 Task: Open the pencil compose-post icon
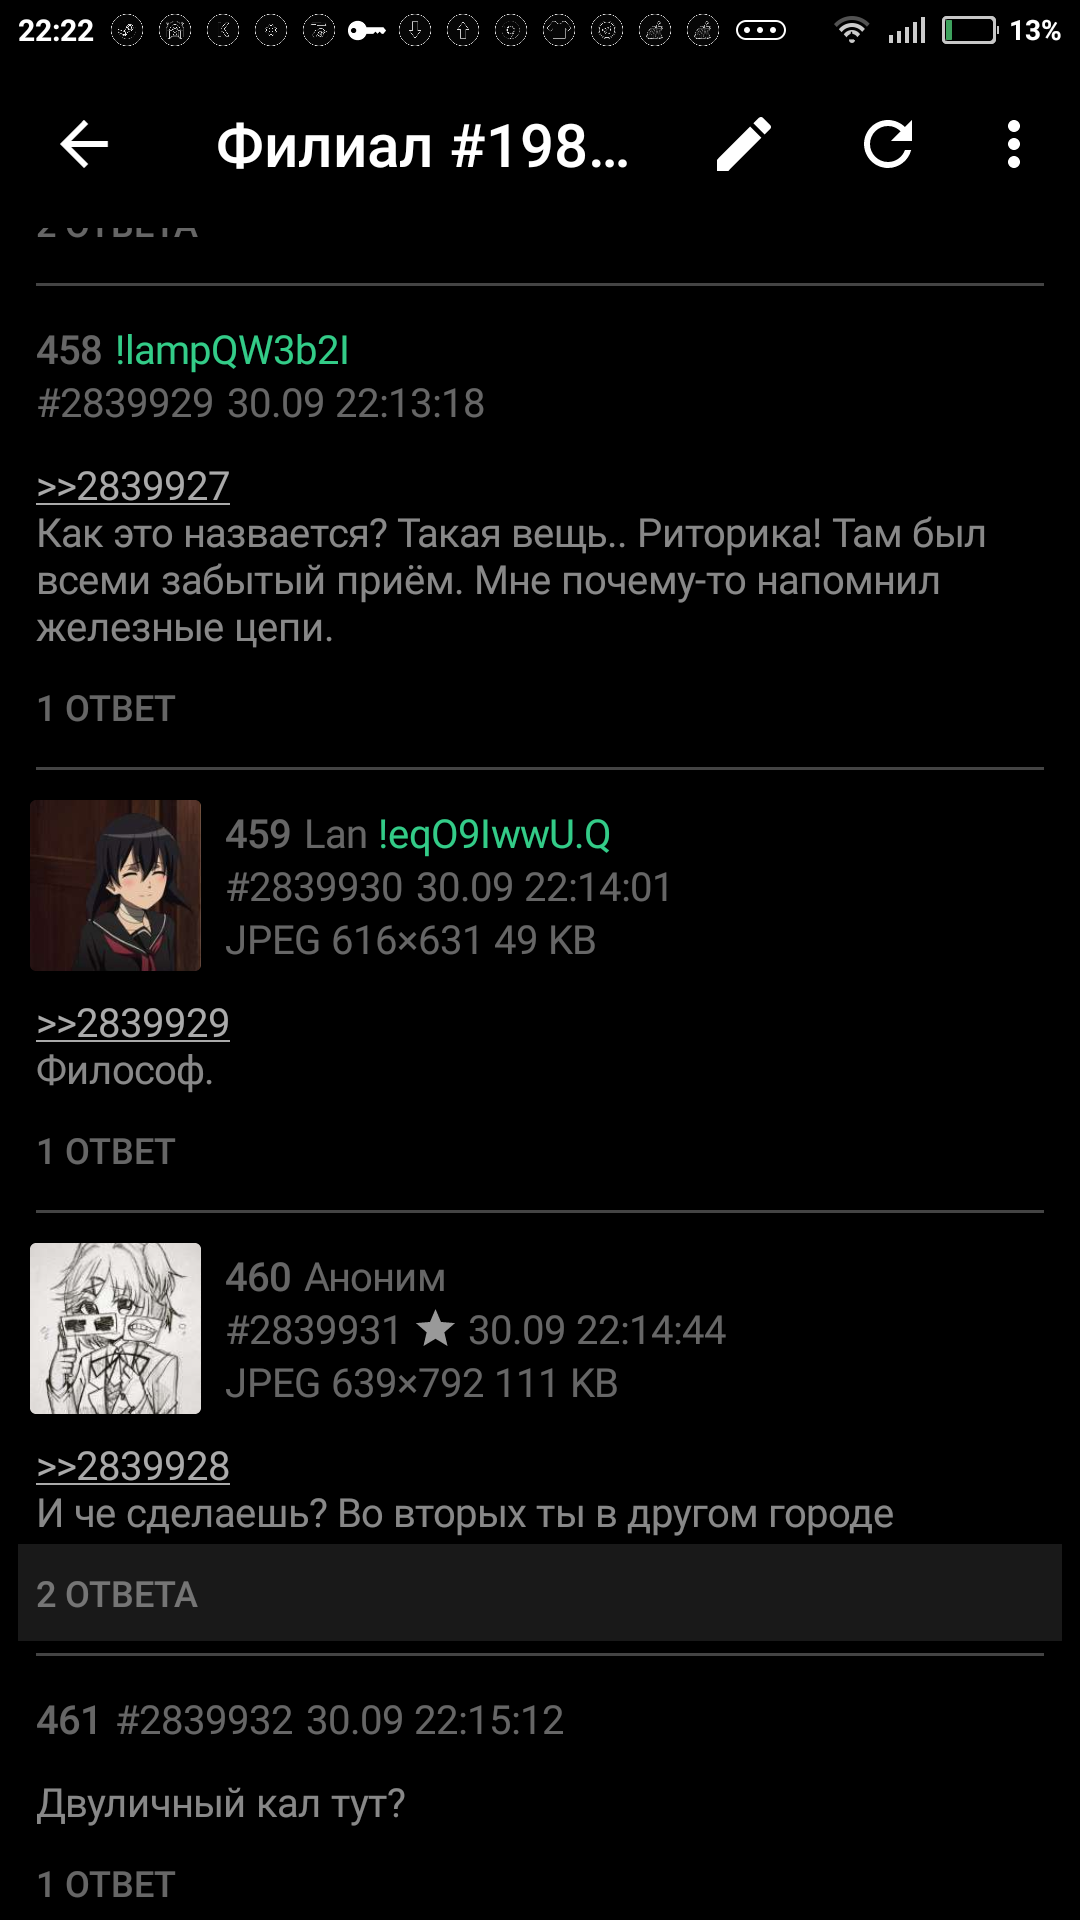click(x=744, y=145)
